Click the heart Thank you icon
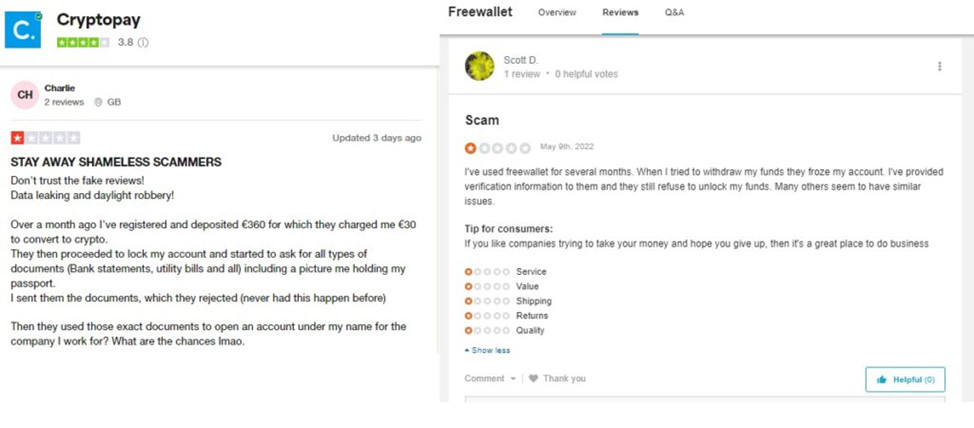The height and width of the screenshot is (428, 974). pyautogui.click(x=533, y=379)
